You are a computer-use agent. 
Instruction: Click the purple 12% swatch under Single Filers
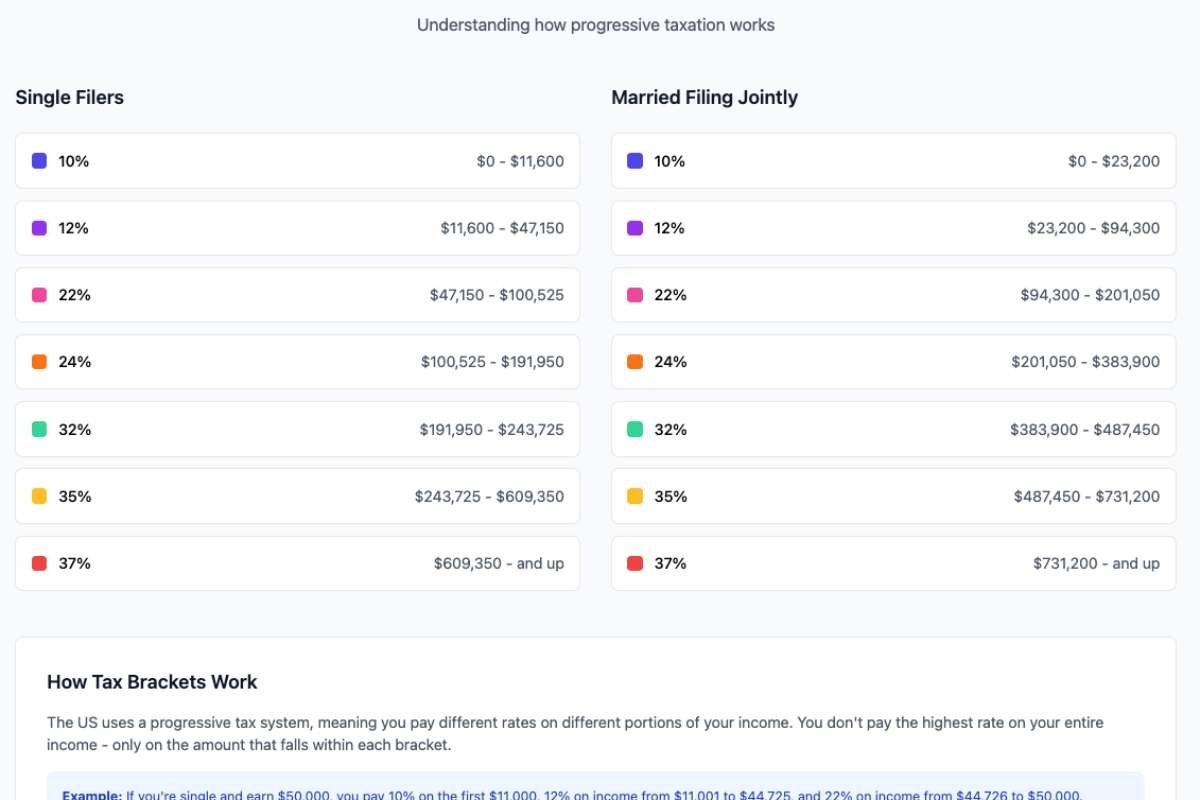(x=39, y=228)
